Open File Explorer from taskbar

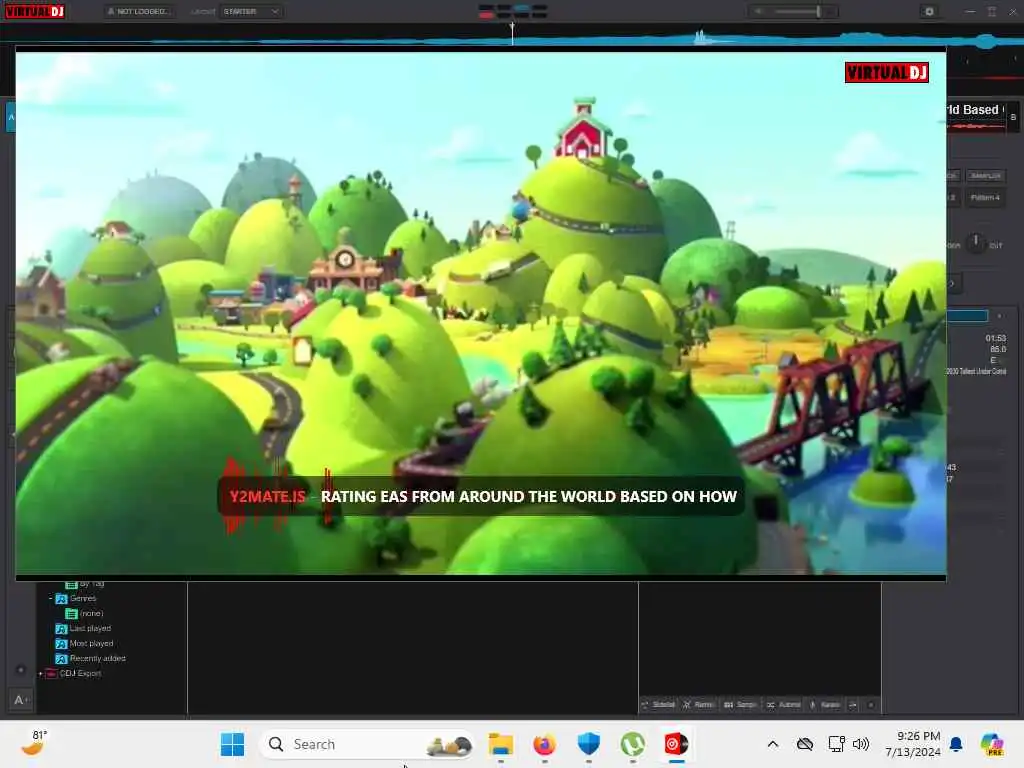[501, 744]
